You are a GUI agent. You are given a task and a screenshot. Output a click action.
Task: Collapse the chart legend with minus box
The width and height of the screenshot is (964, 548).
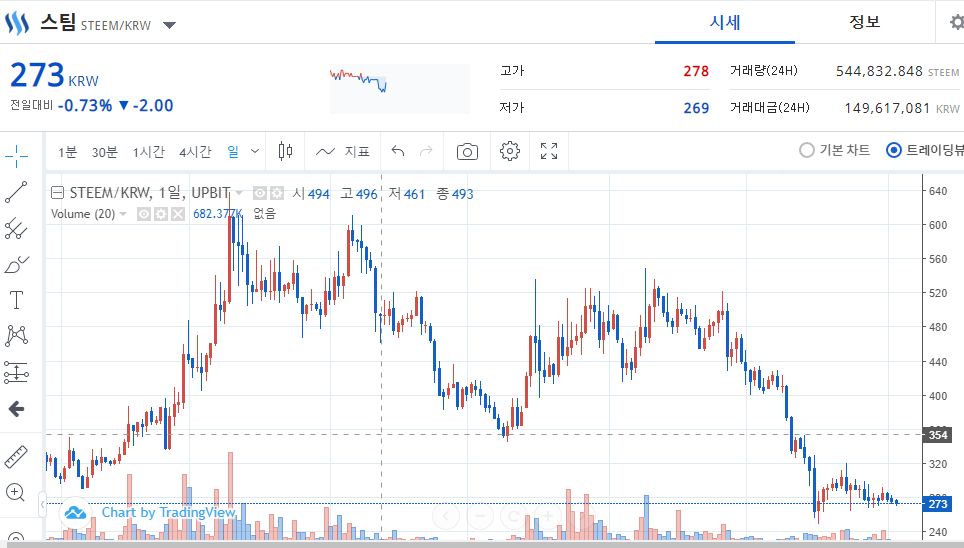(x=57, y=193)
